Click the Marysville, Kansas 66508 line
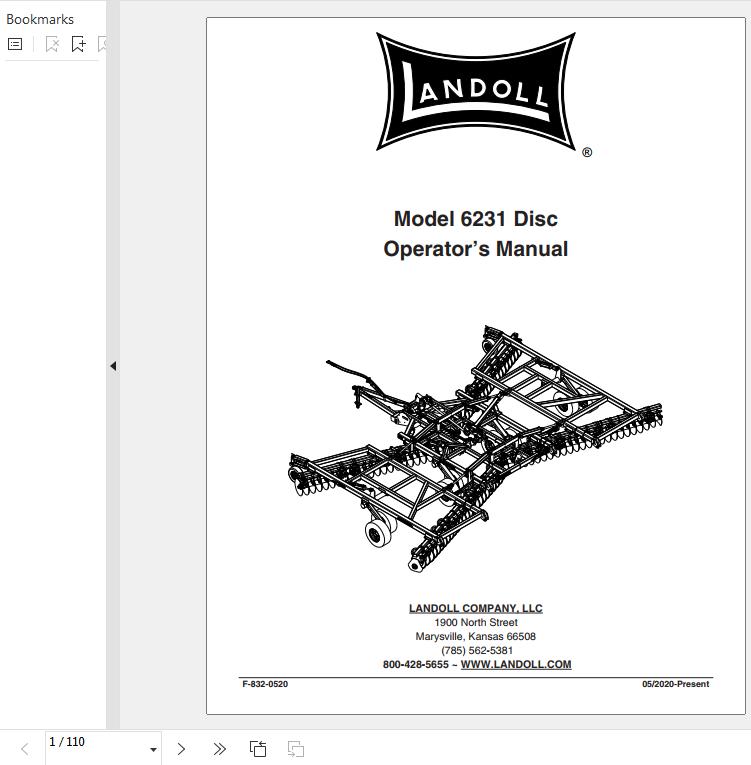The image size is (751, 765). (x=476, y=637)
